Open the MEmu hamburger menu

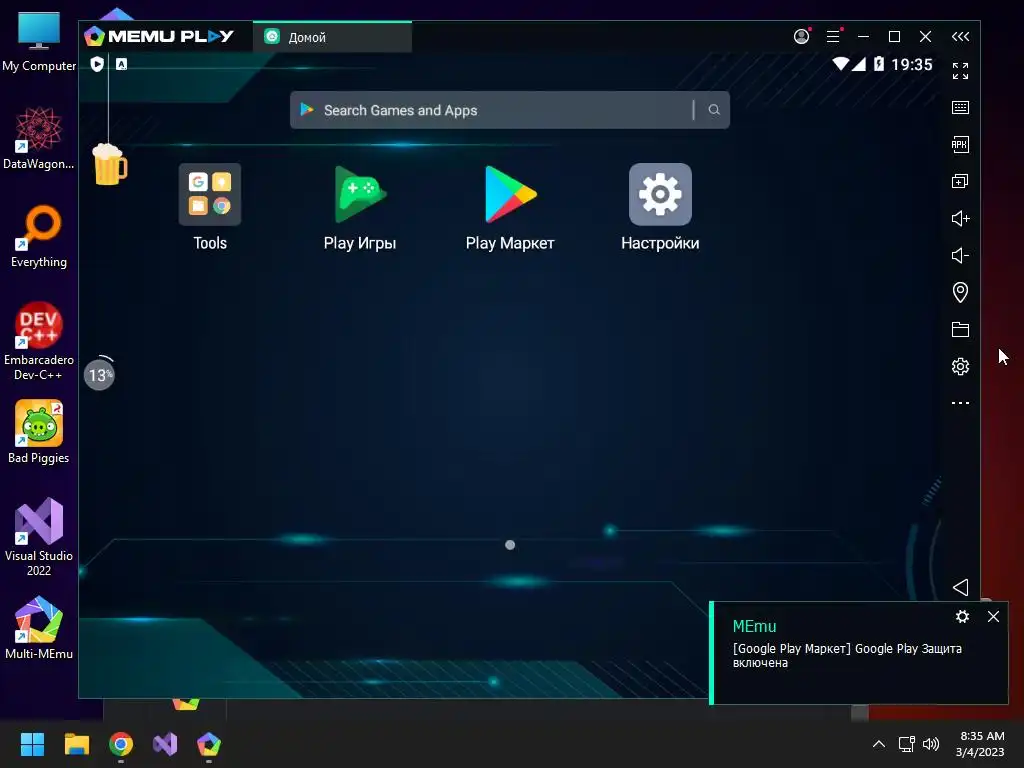point(833,36)
